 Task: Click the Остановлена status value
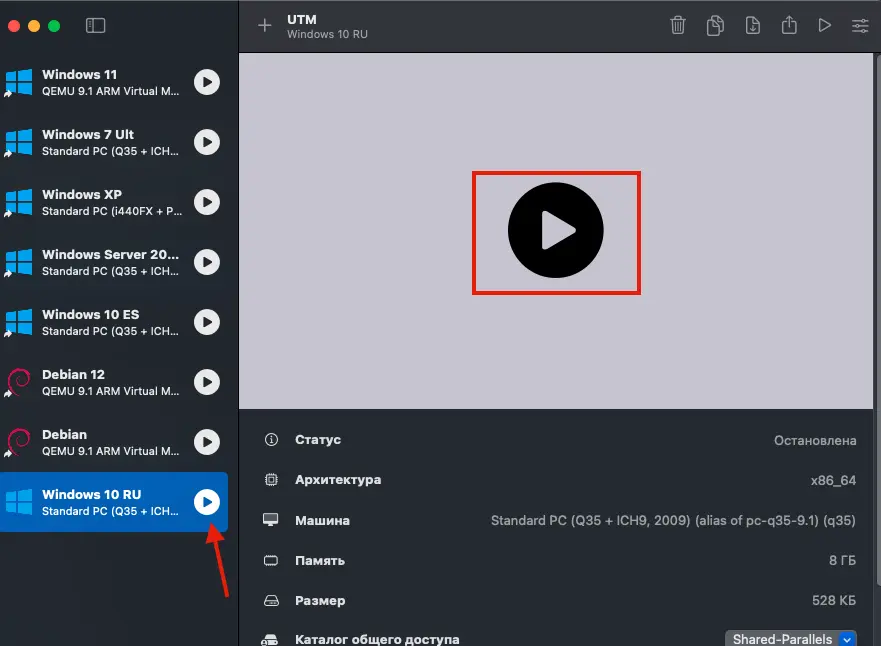(x=815, y=440)
